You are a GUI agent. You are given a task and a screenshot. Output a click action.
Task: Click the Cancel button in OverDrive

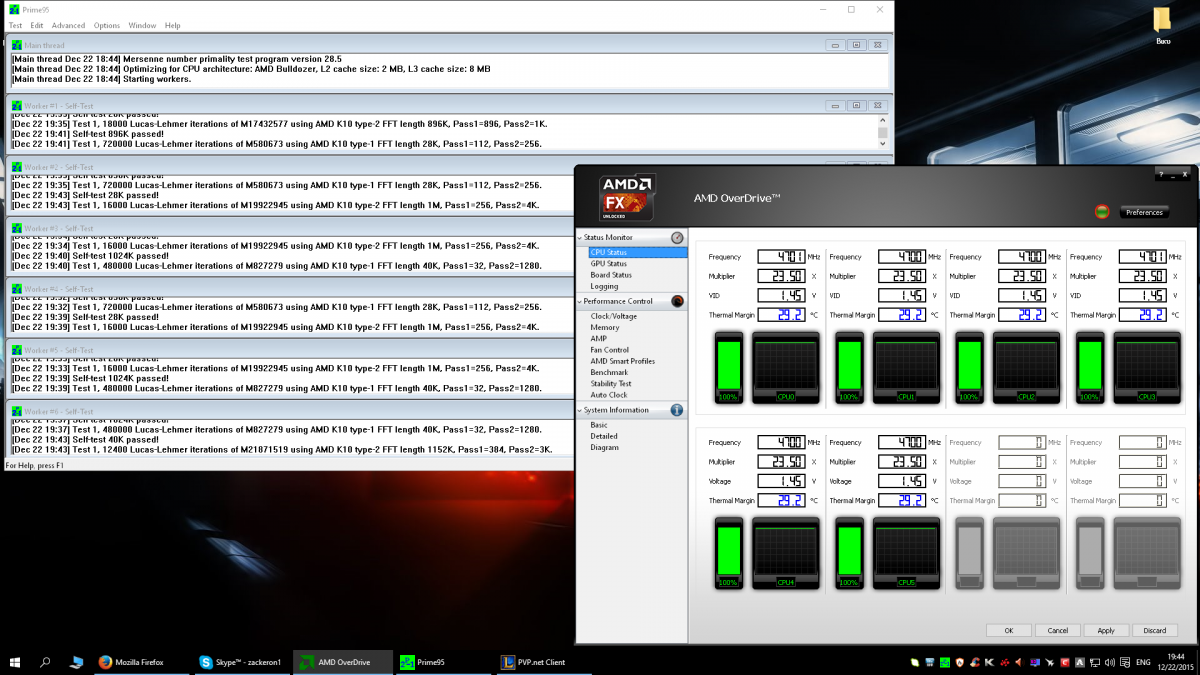coord(1057,631)
